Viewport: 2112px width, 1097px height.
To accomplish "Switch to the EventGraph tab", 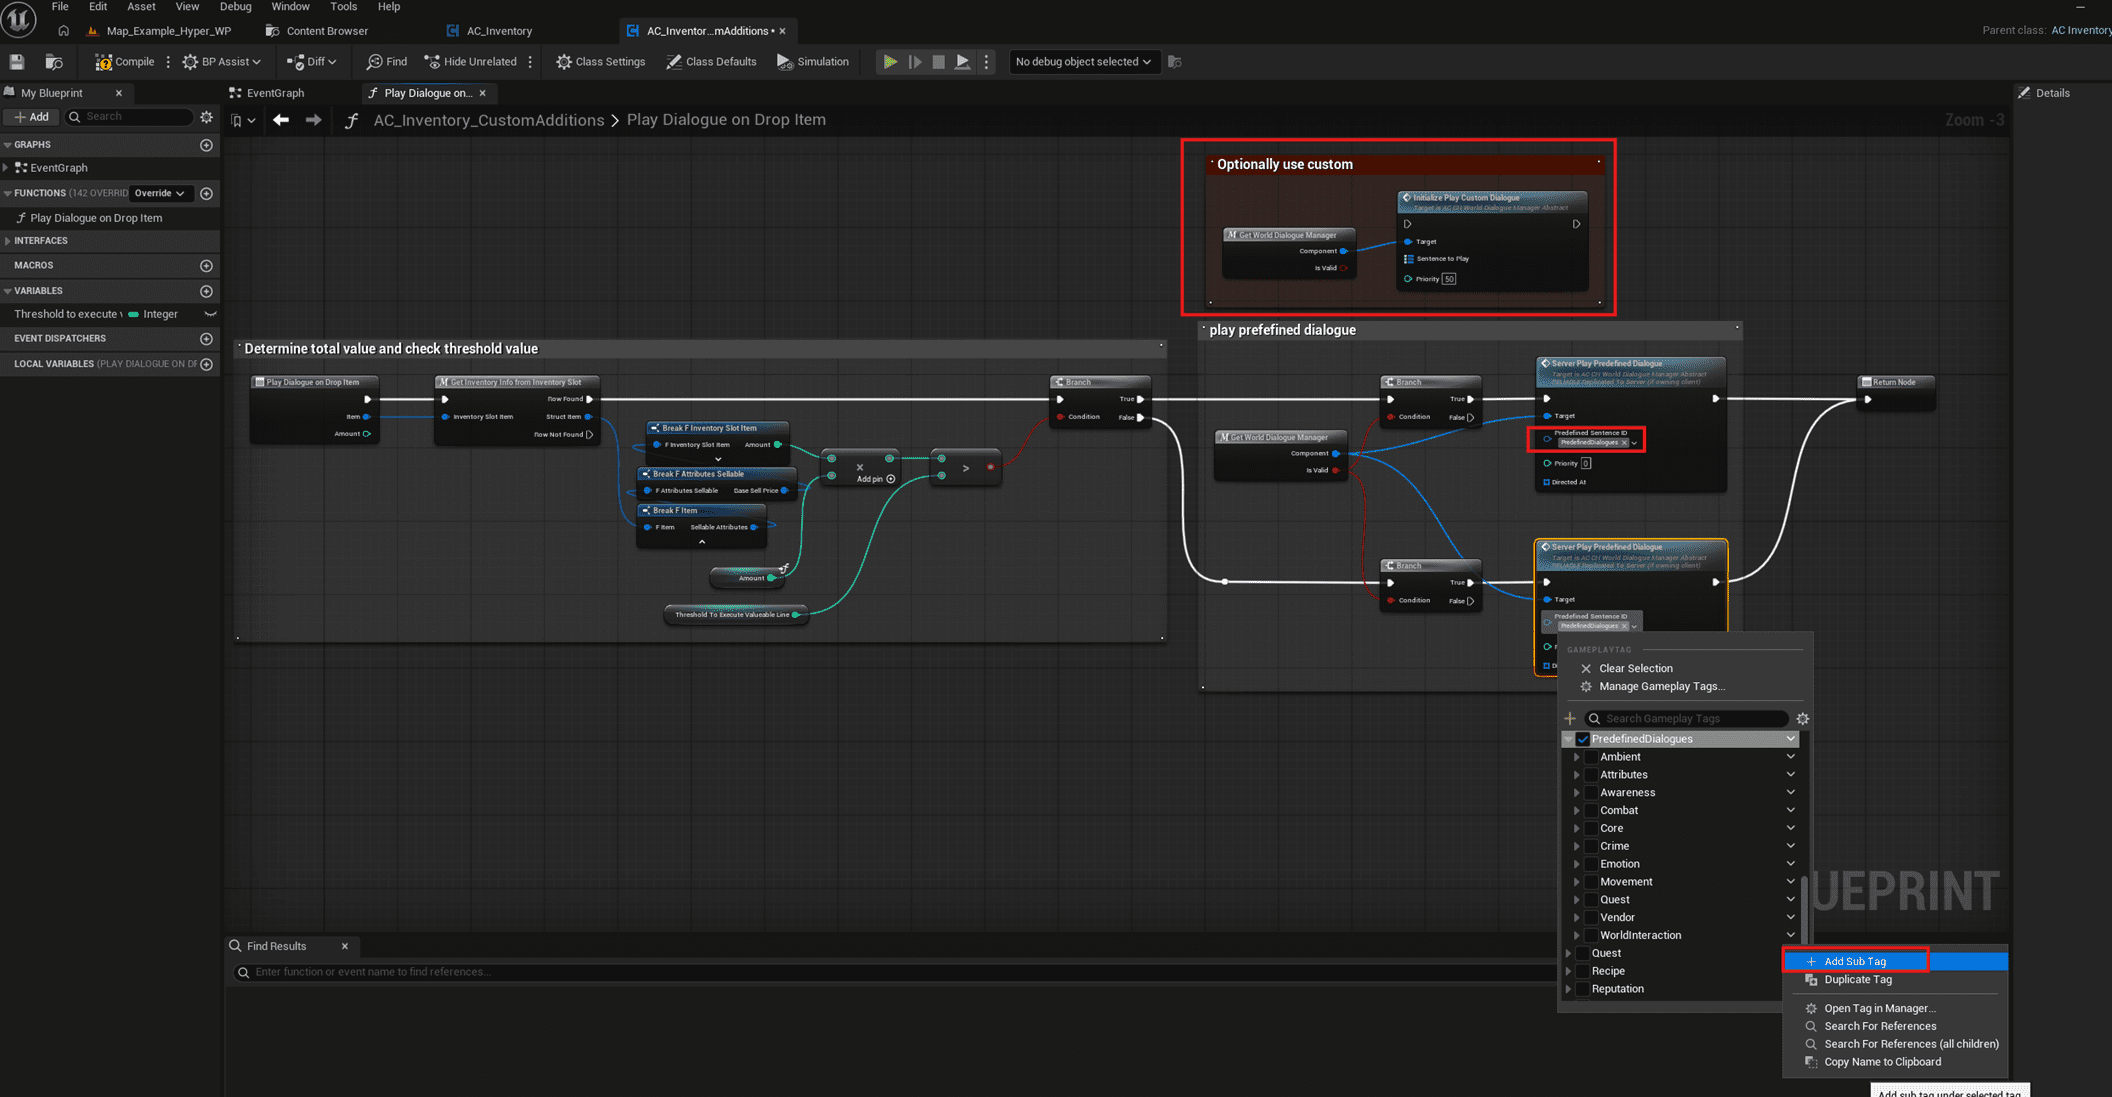I will (267, 93).
